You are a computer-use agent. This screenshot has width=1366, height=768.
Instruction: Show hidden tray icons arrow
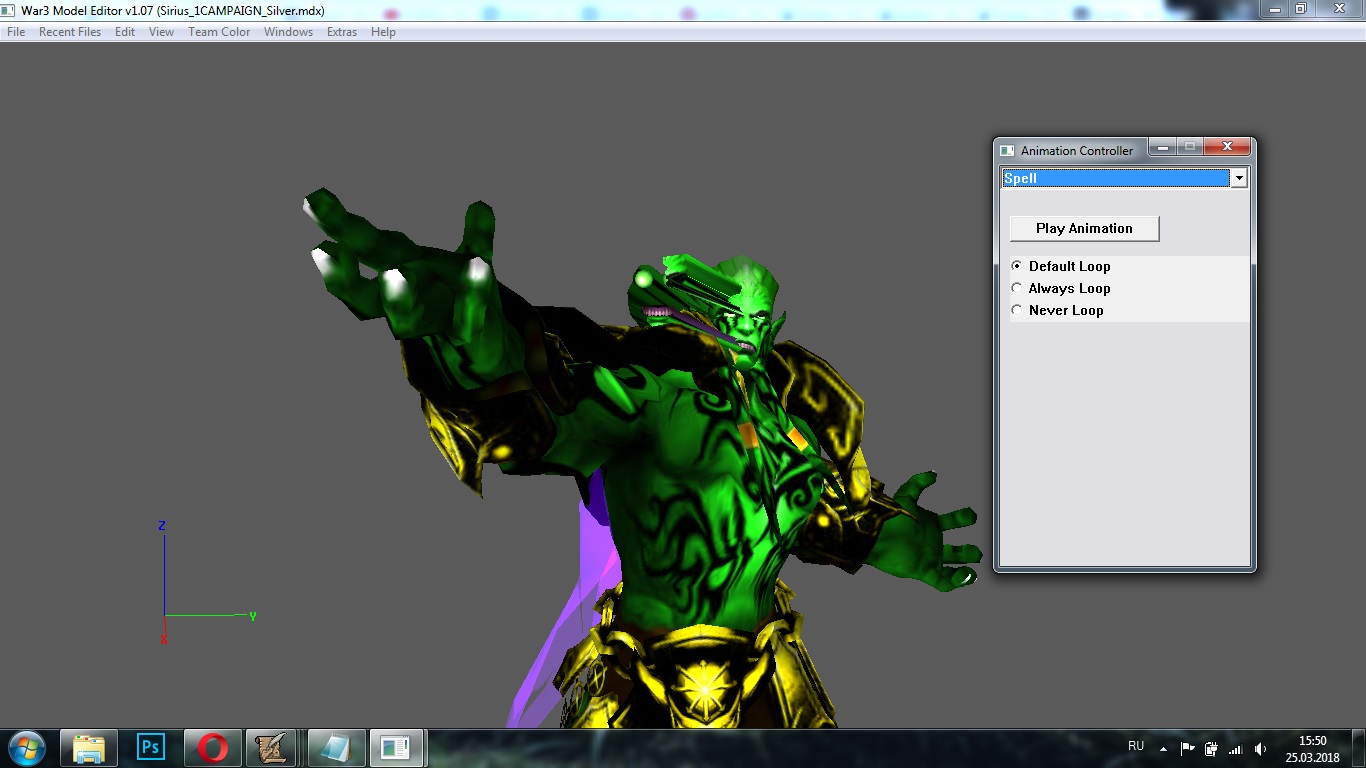pyautogui.click(x=1163, y=749)
